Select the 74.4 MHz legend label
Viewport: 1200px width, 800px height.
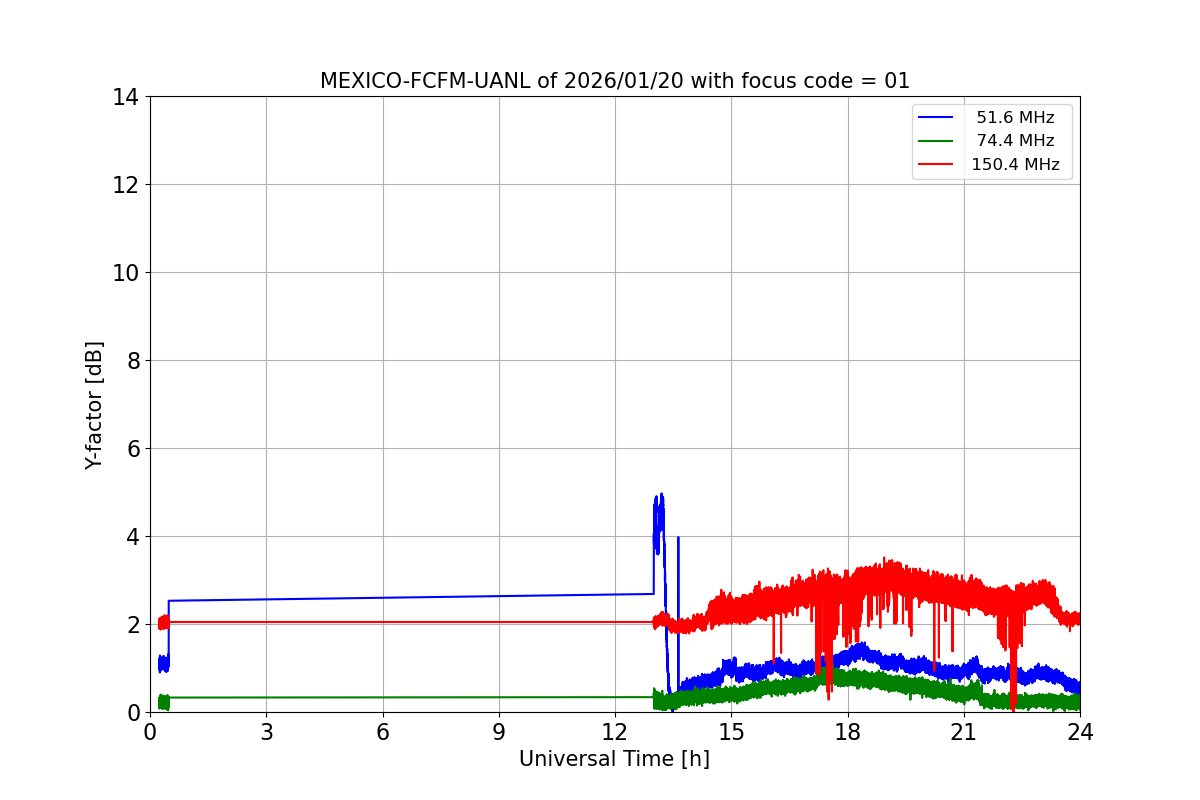click(x=1015, y=141)
